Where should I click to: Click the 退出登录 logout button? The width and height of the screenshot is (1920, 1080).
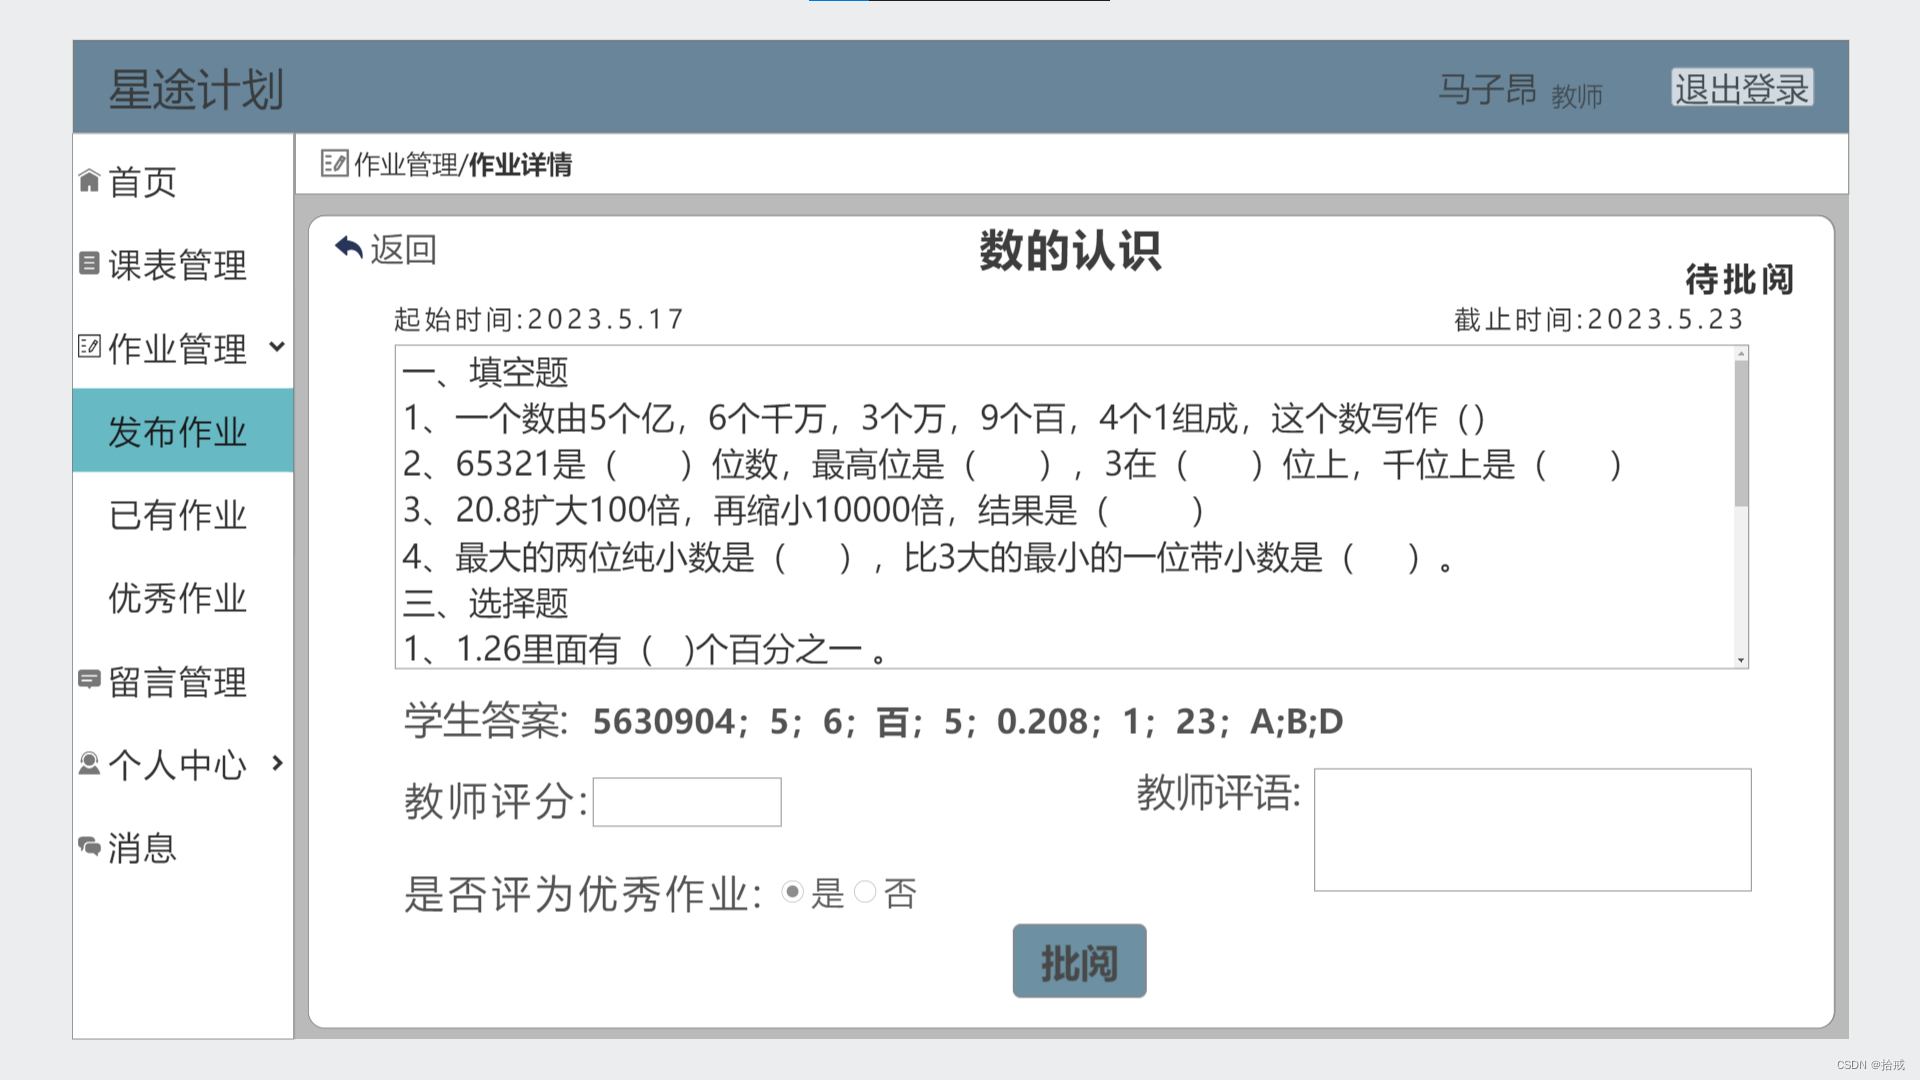tap(1741, 88)
